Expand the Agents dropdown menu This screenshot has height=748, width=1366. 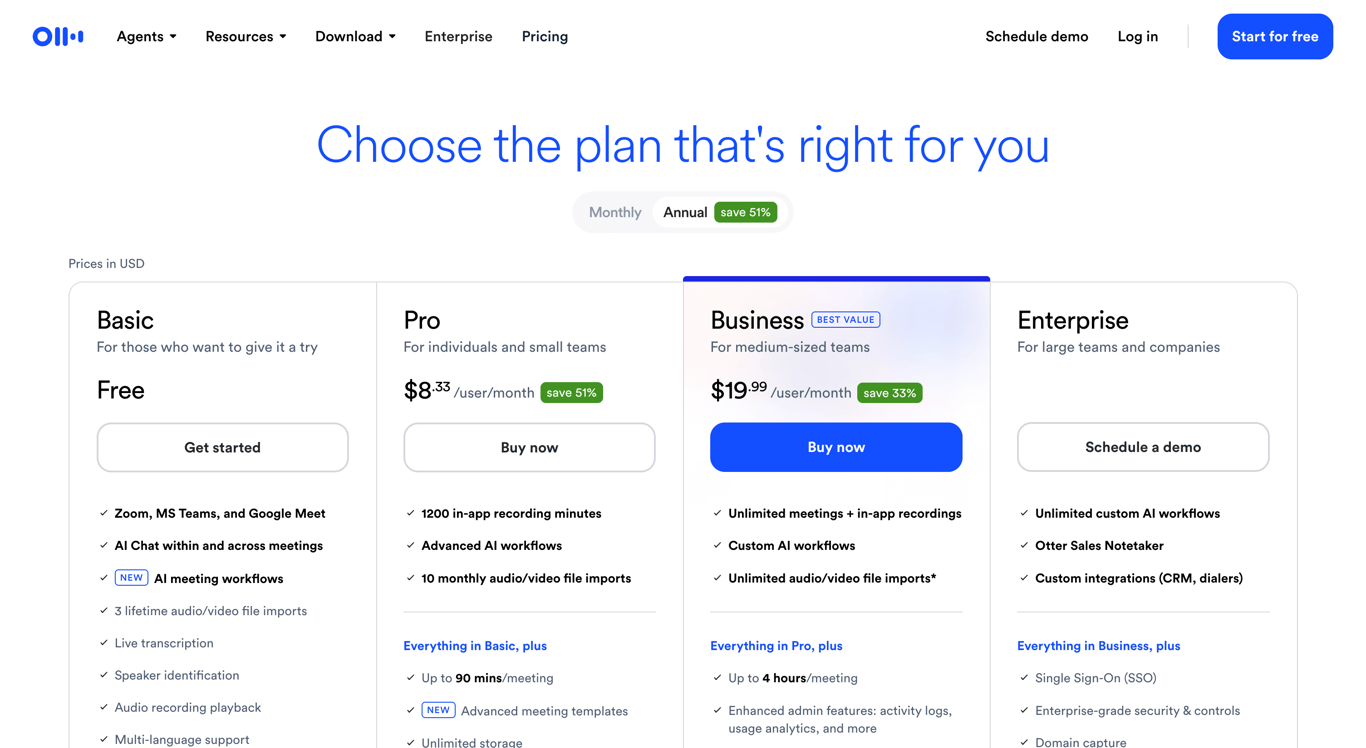point(146,37)
